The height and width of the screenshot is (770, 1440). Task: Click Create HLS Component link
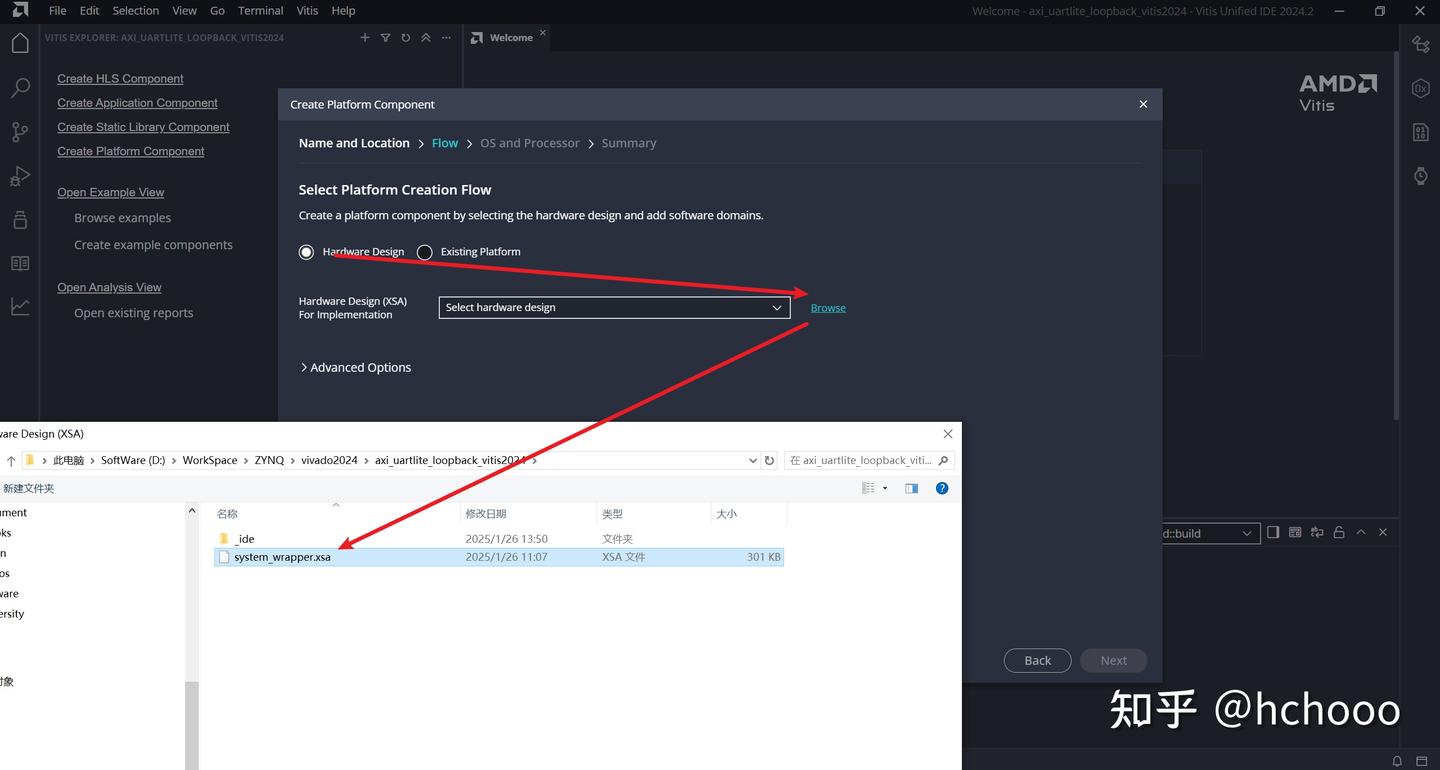tap(120, 79)
